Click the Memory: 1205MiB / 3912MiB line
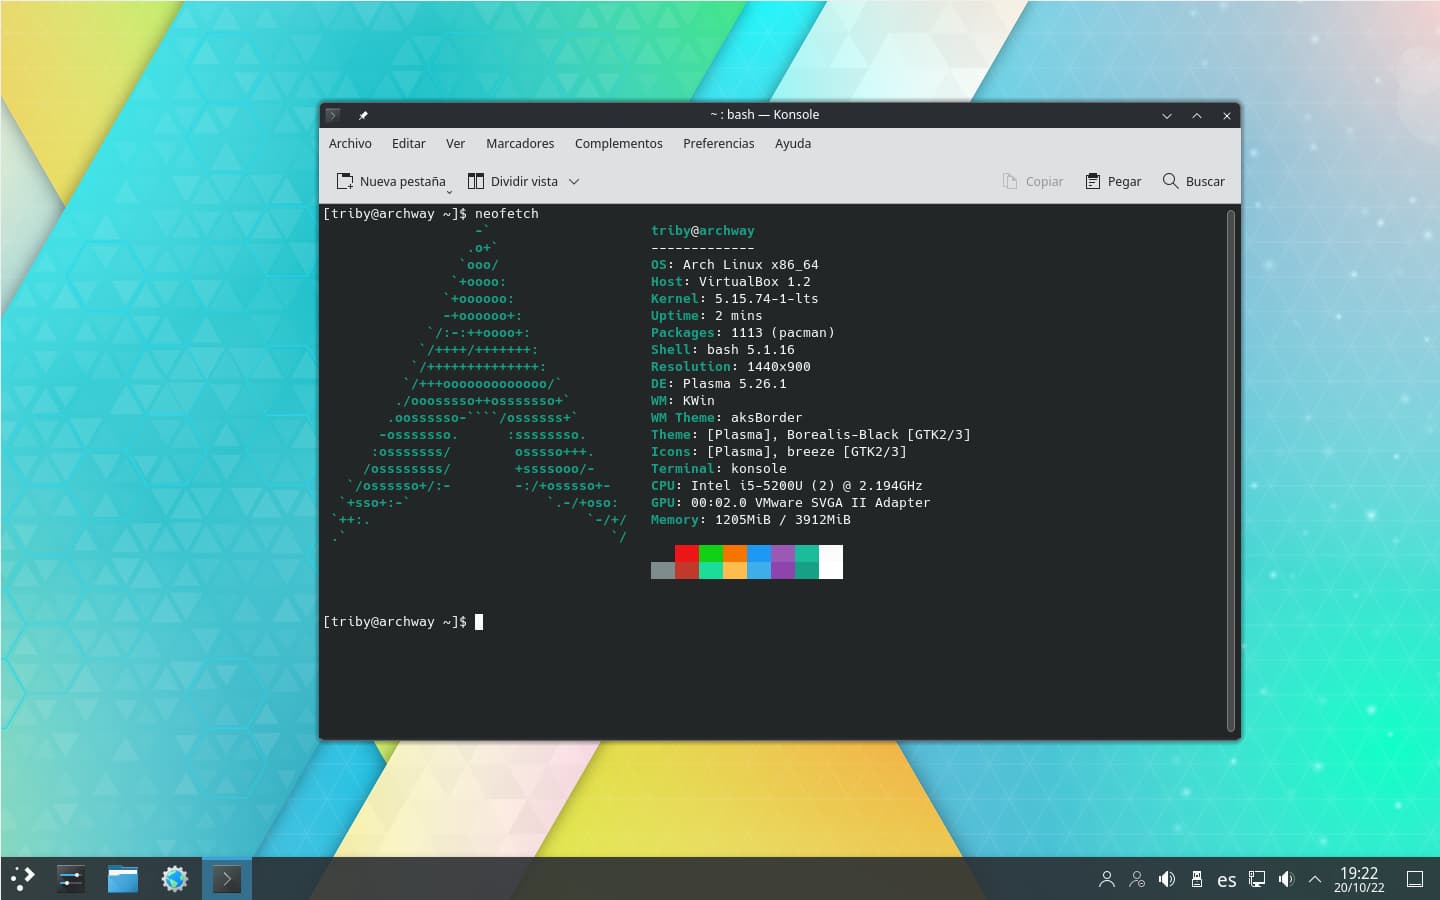The height and width of the screenshot is (900, 1440). 751,520
